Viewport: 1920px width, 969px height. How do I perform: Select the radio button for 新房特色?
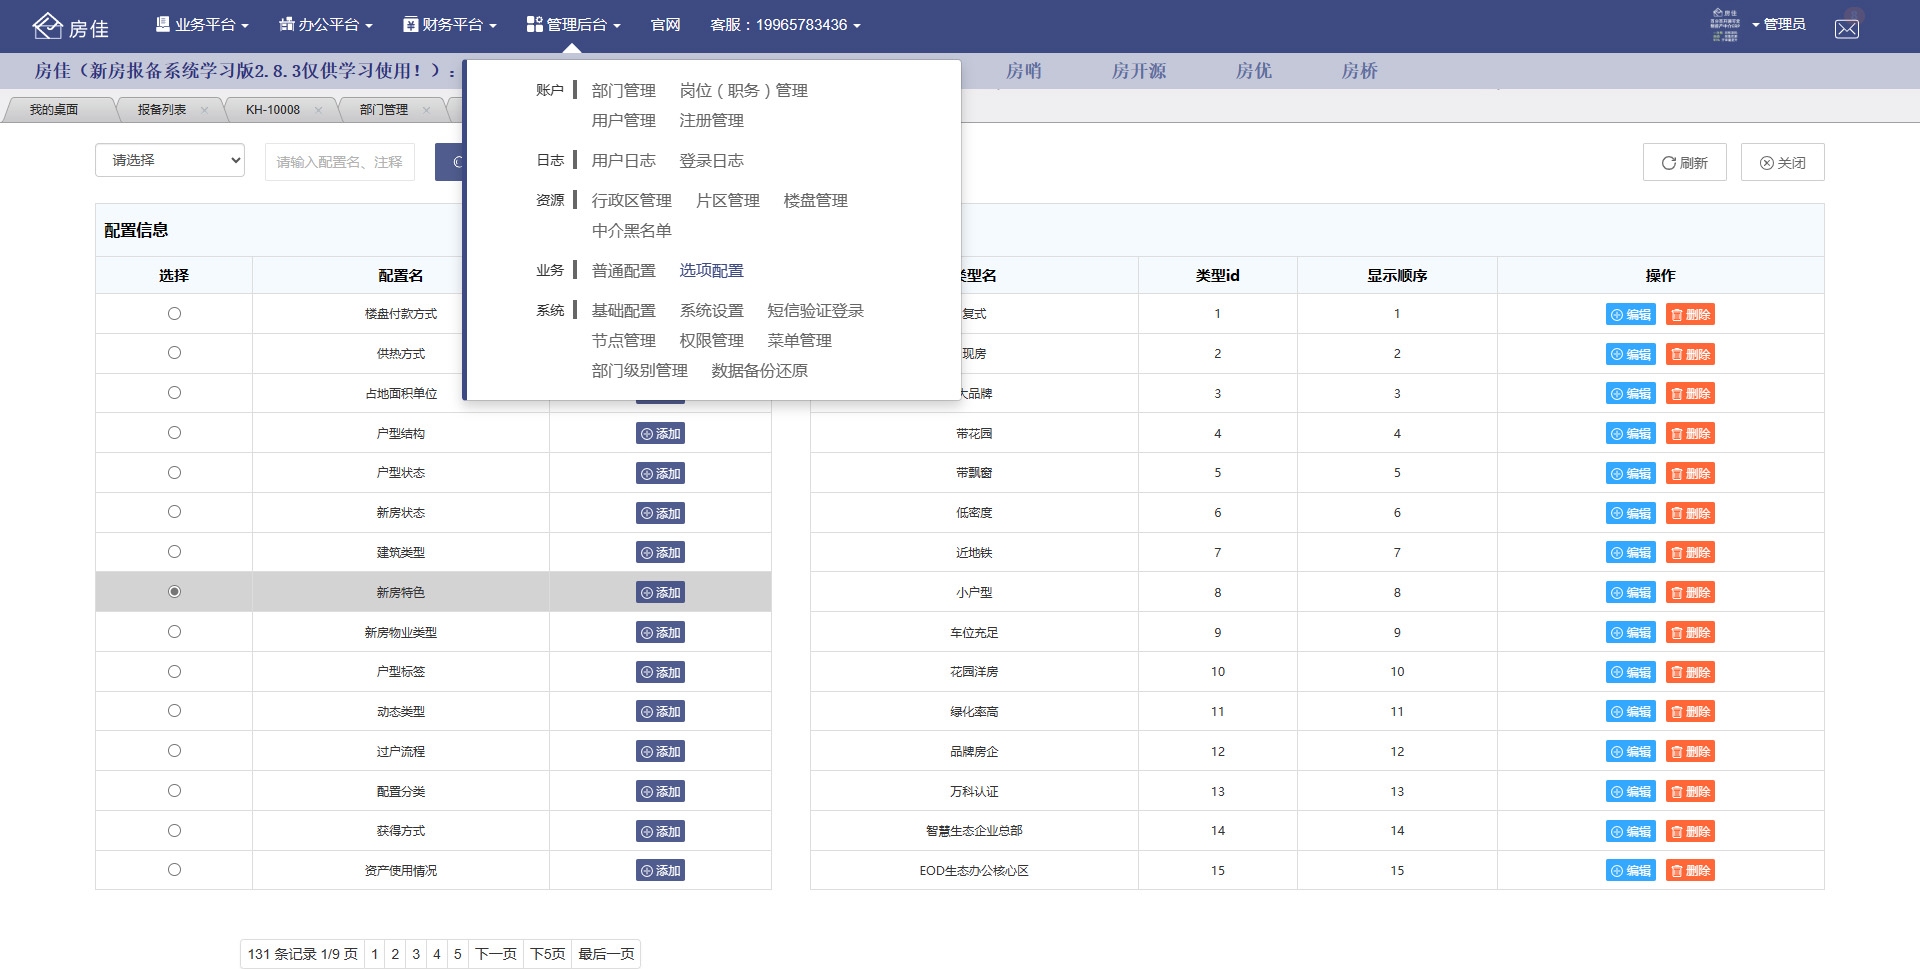pyautogui.click(x=174, y=591)
